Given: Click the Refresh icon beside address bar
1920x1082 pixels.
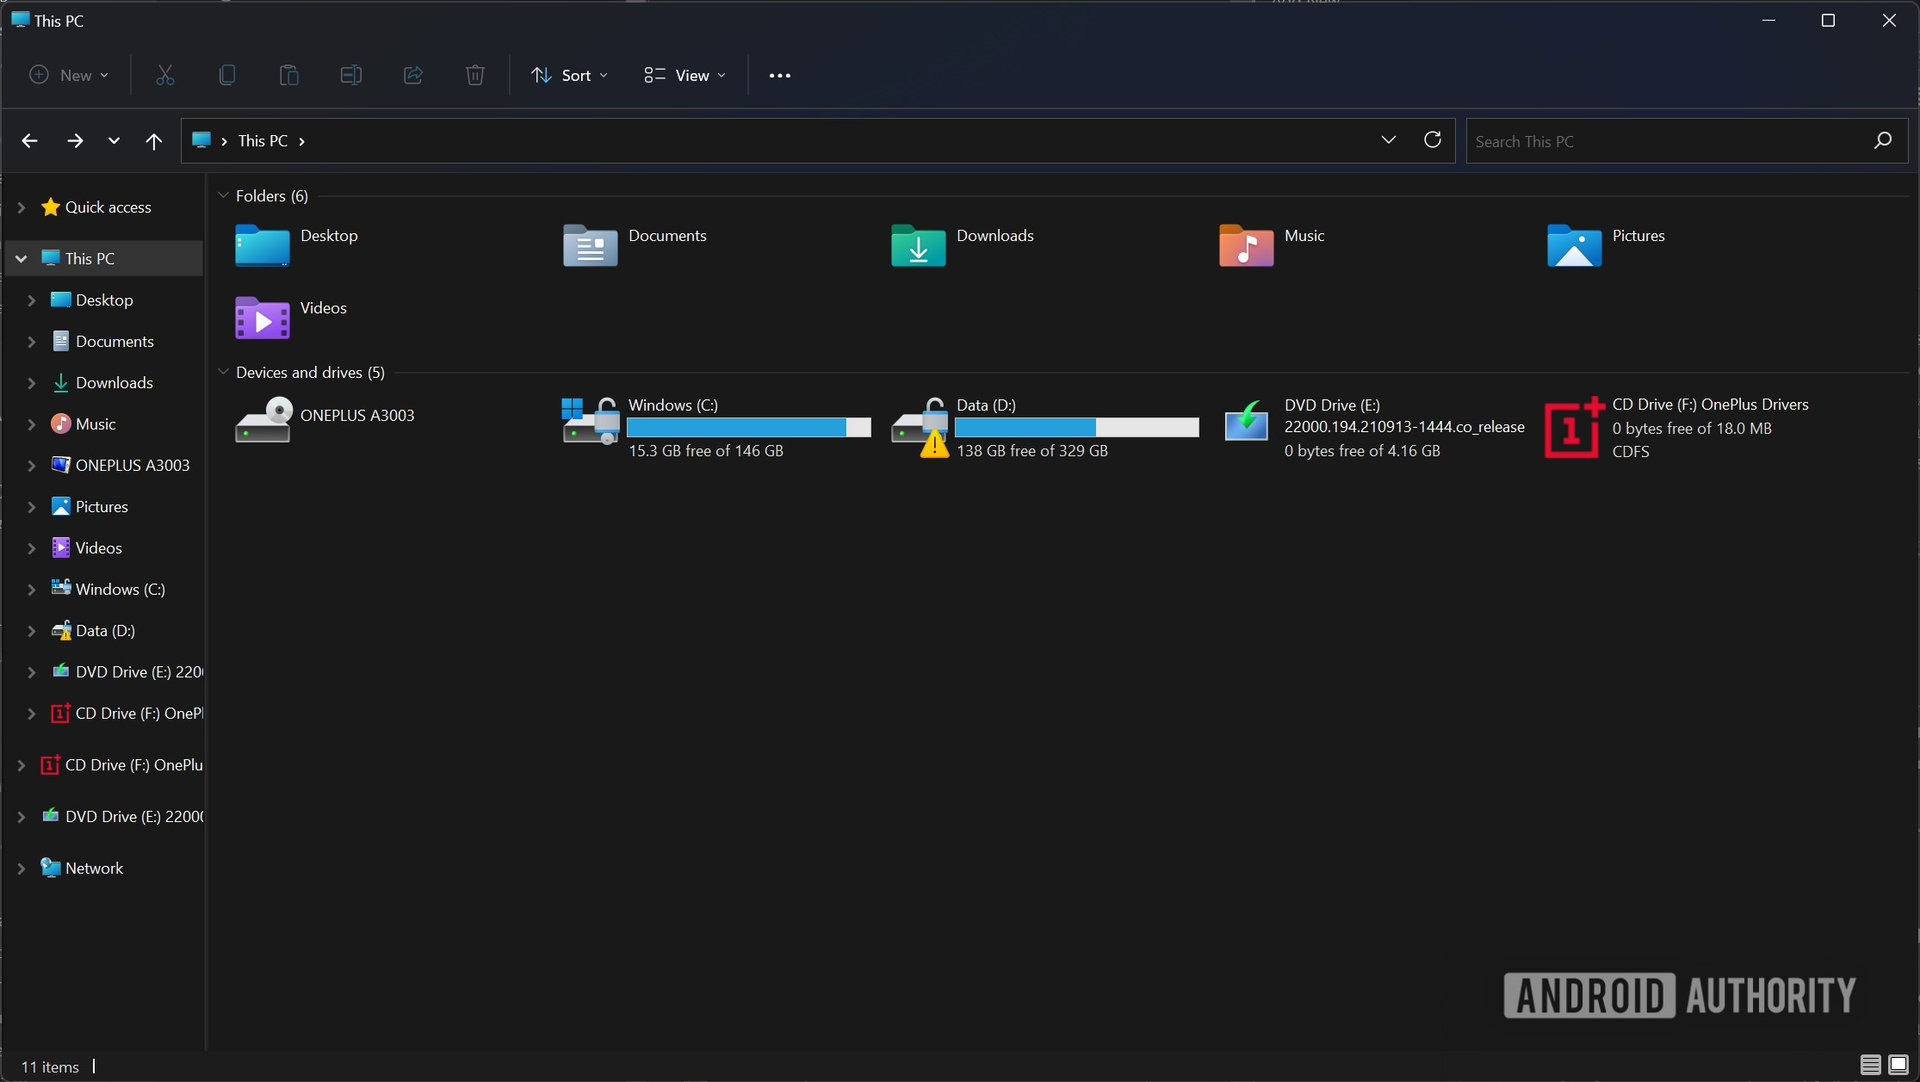Looking at the screenshot, I should (1432, 140).
